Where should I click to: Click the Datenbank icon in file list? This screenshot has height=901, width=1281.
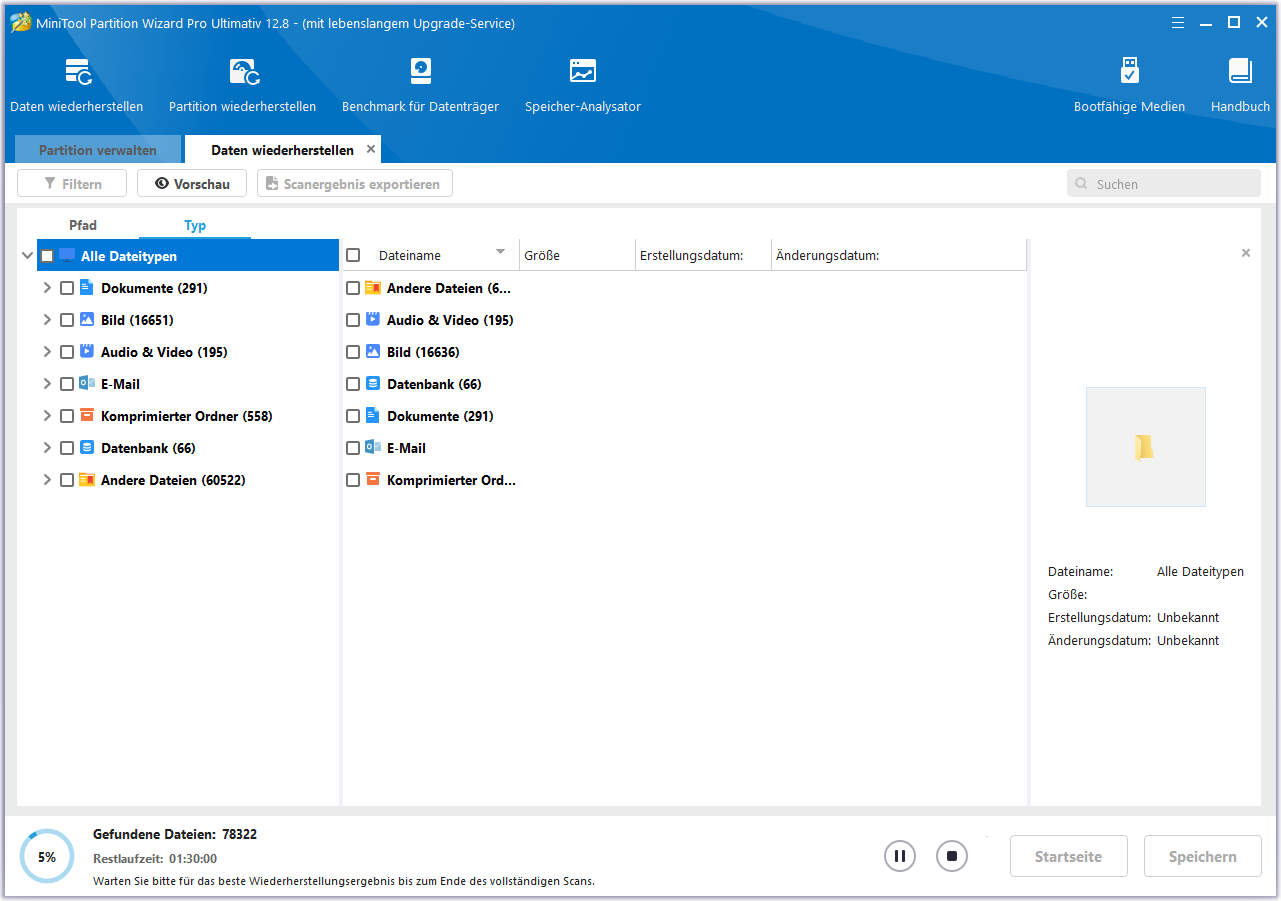click(373, 384)
